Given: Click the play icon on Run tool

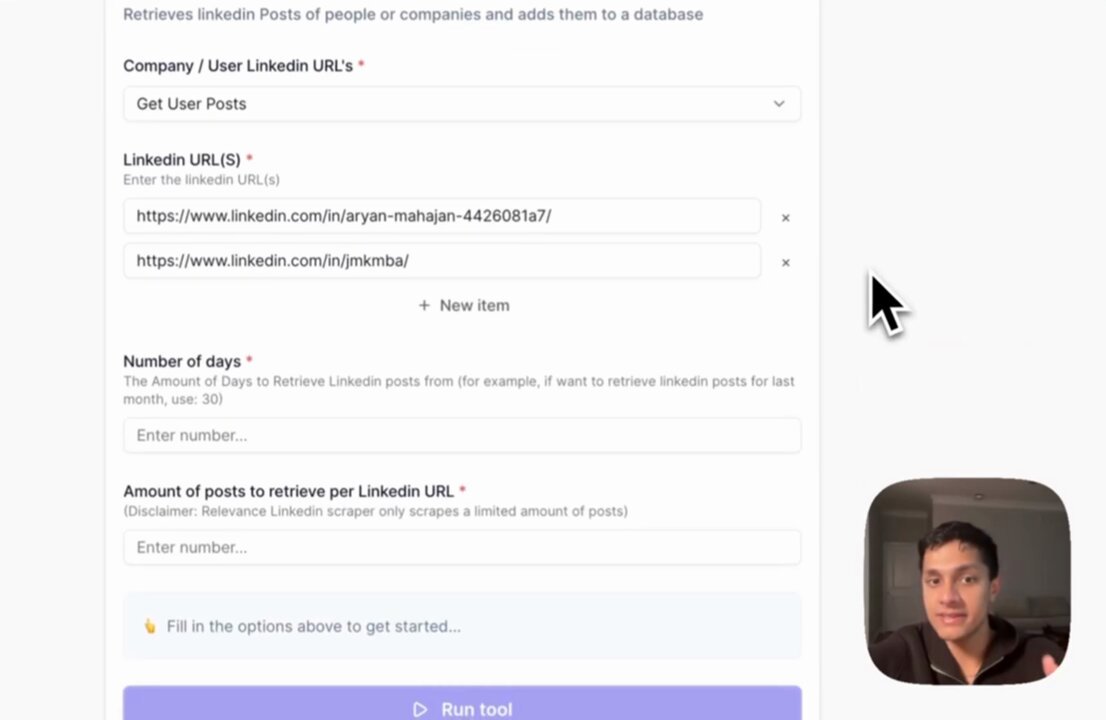Looking at the screenshot, I should tap(420, 709).
